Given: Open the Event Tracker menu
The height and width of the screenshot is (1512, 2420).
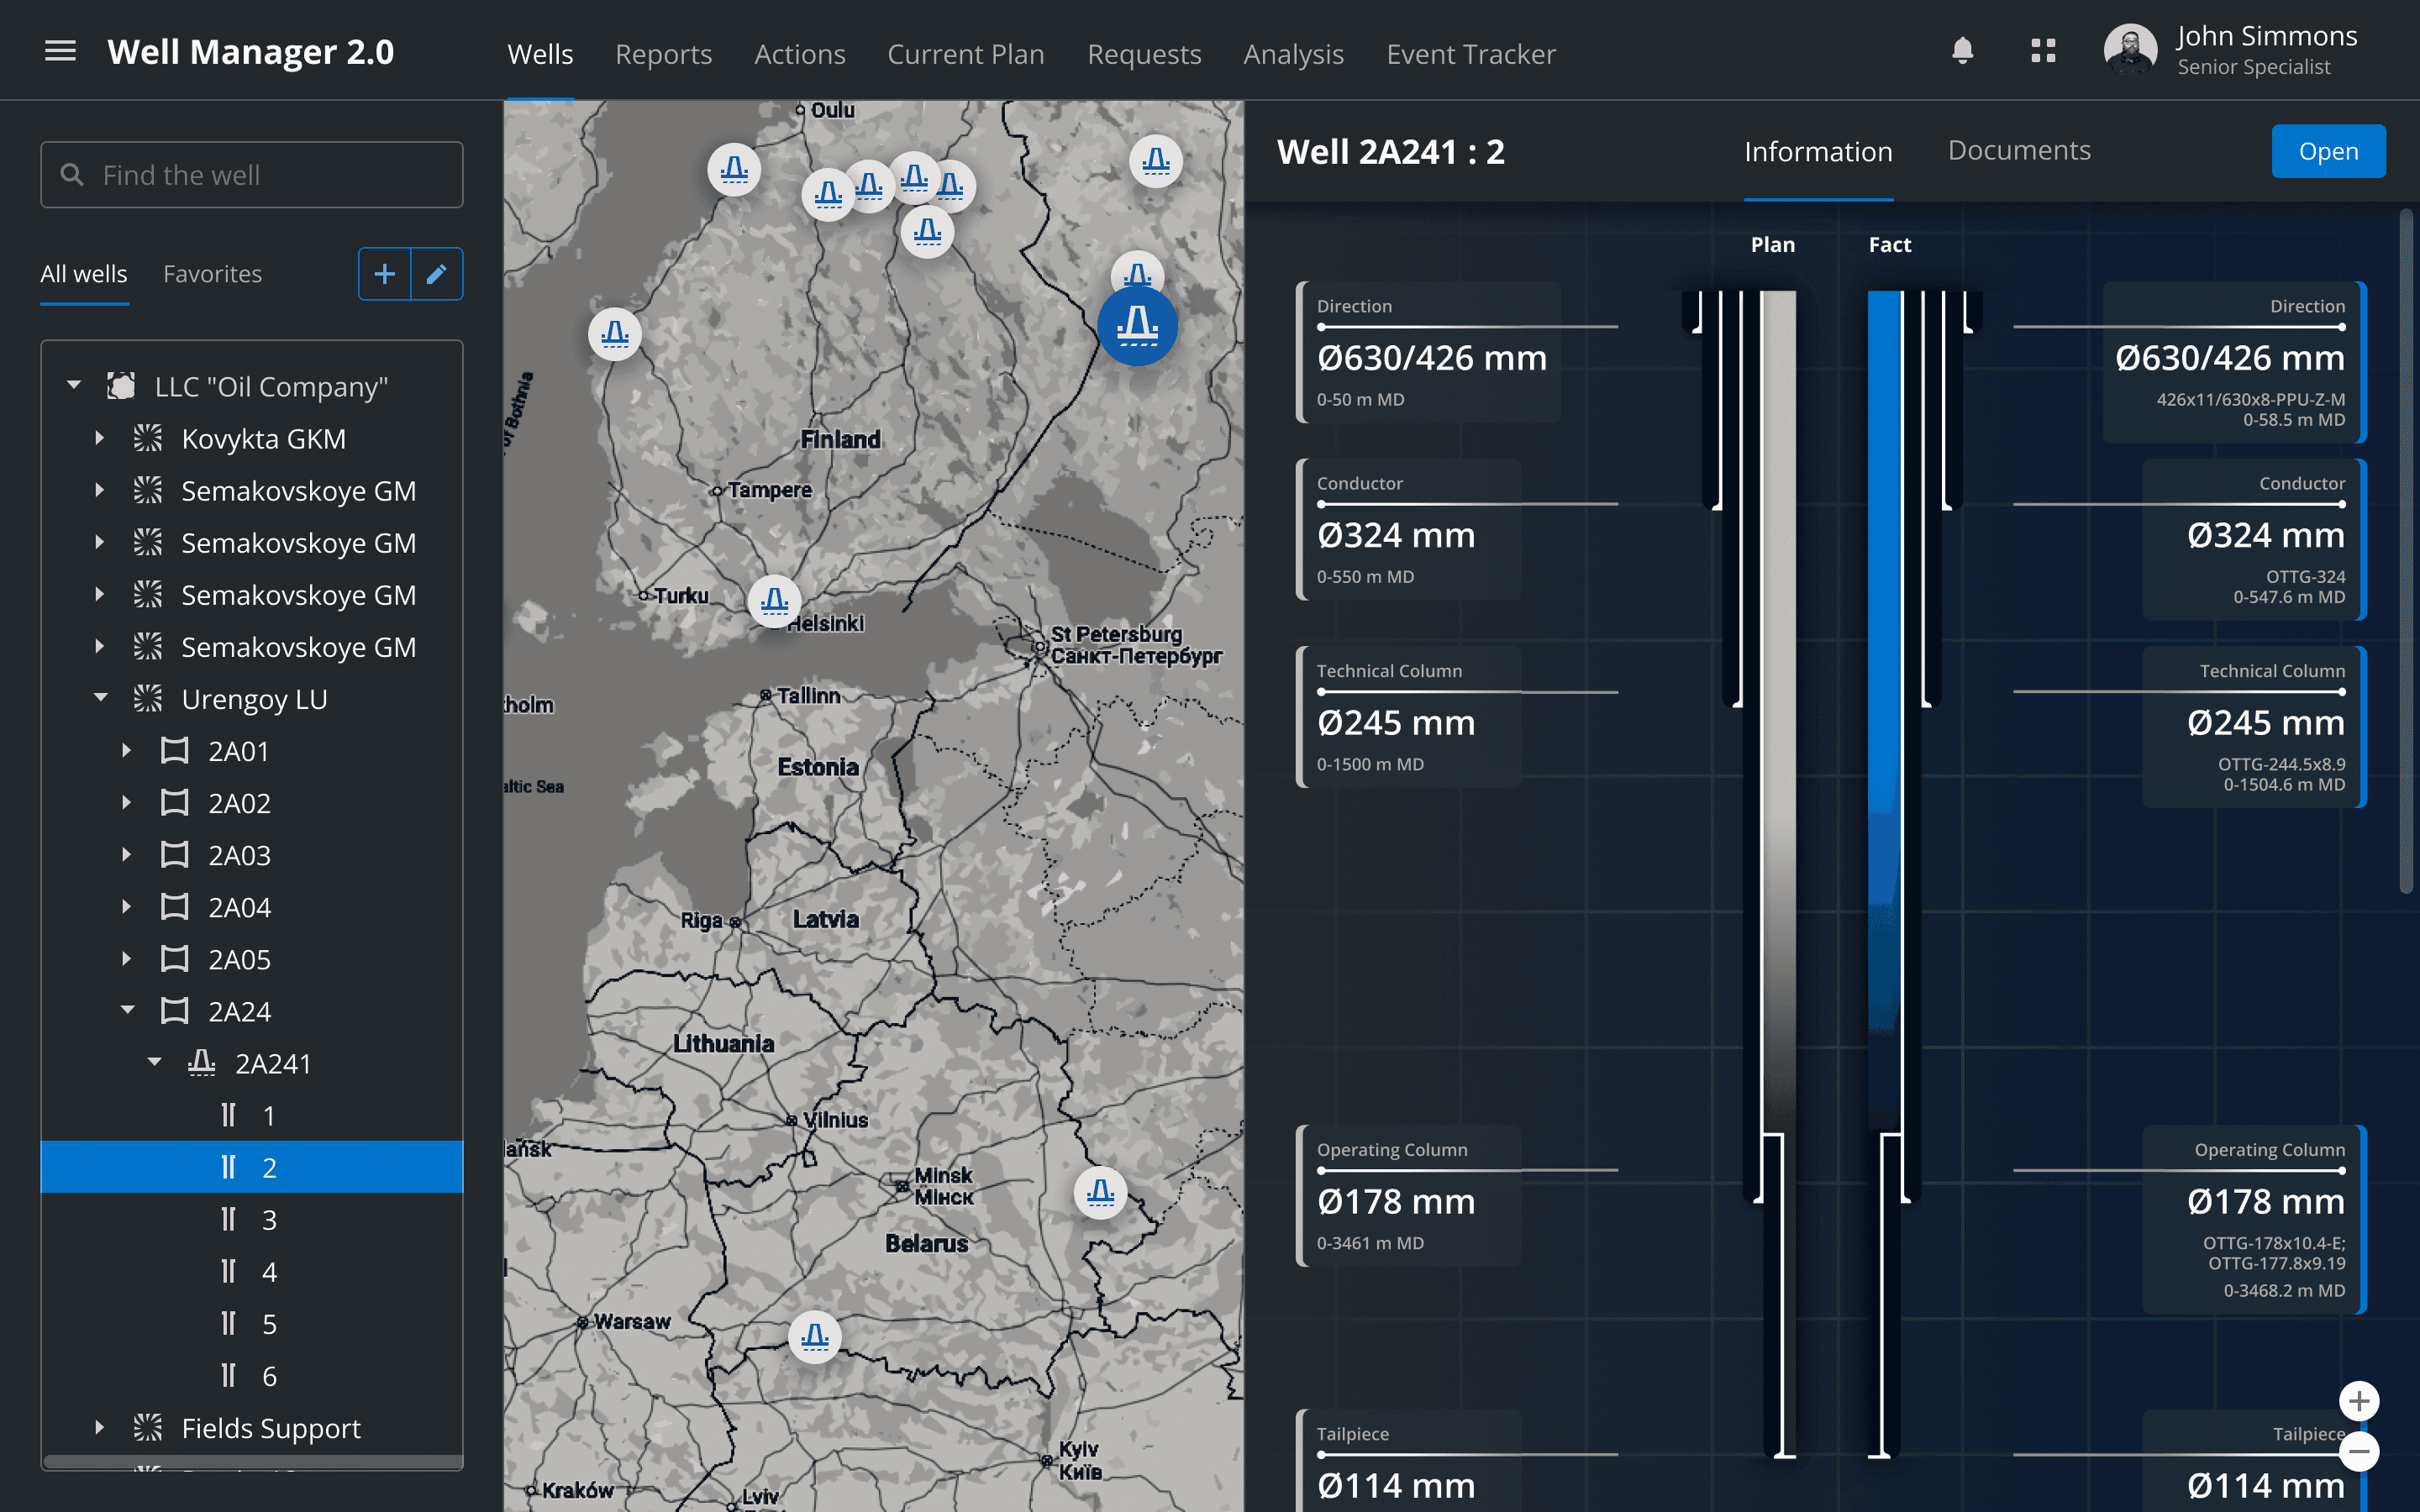Looking at the screenshot, I should coord(1470,54).
